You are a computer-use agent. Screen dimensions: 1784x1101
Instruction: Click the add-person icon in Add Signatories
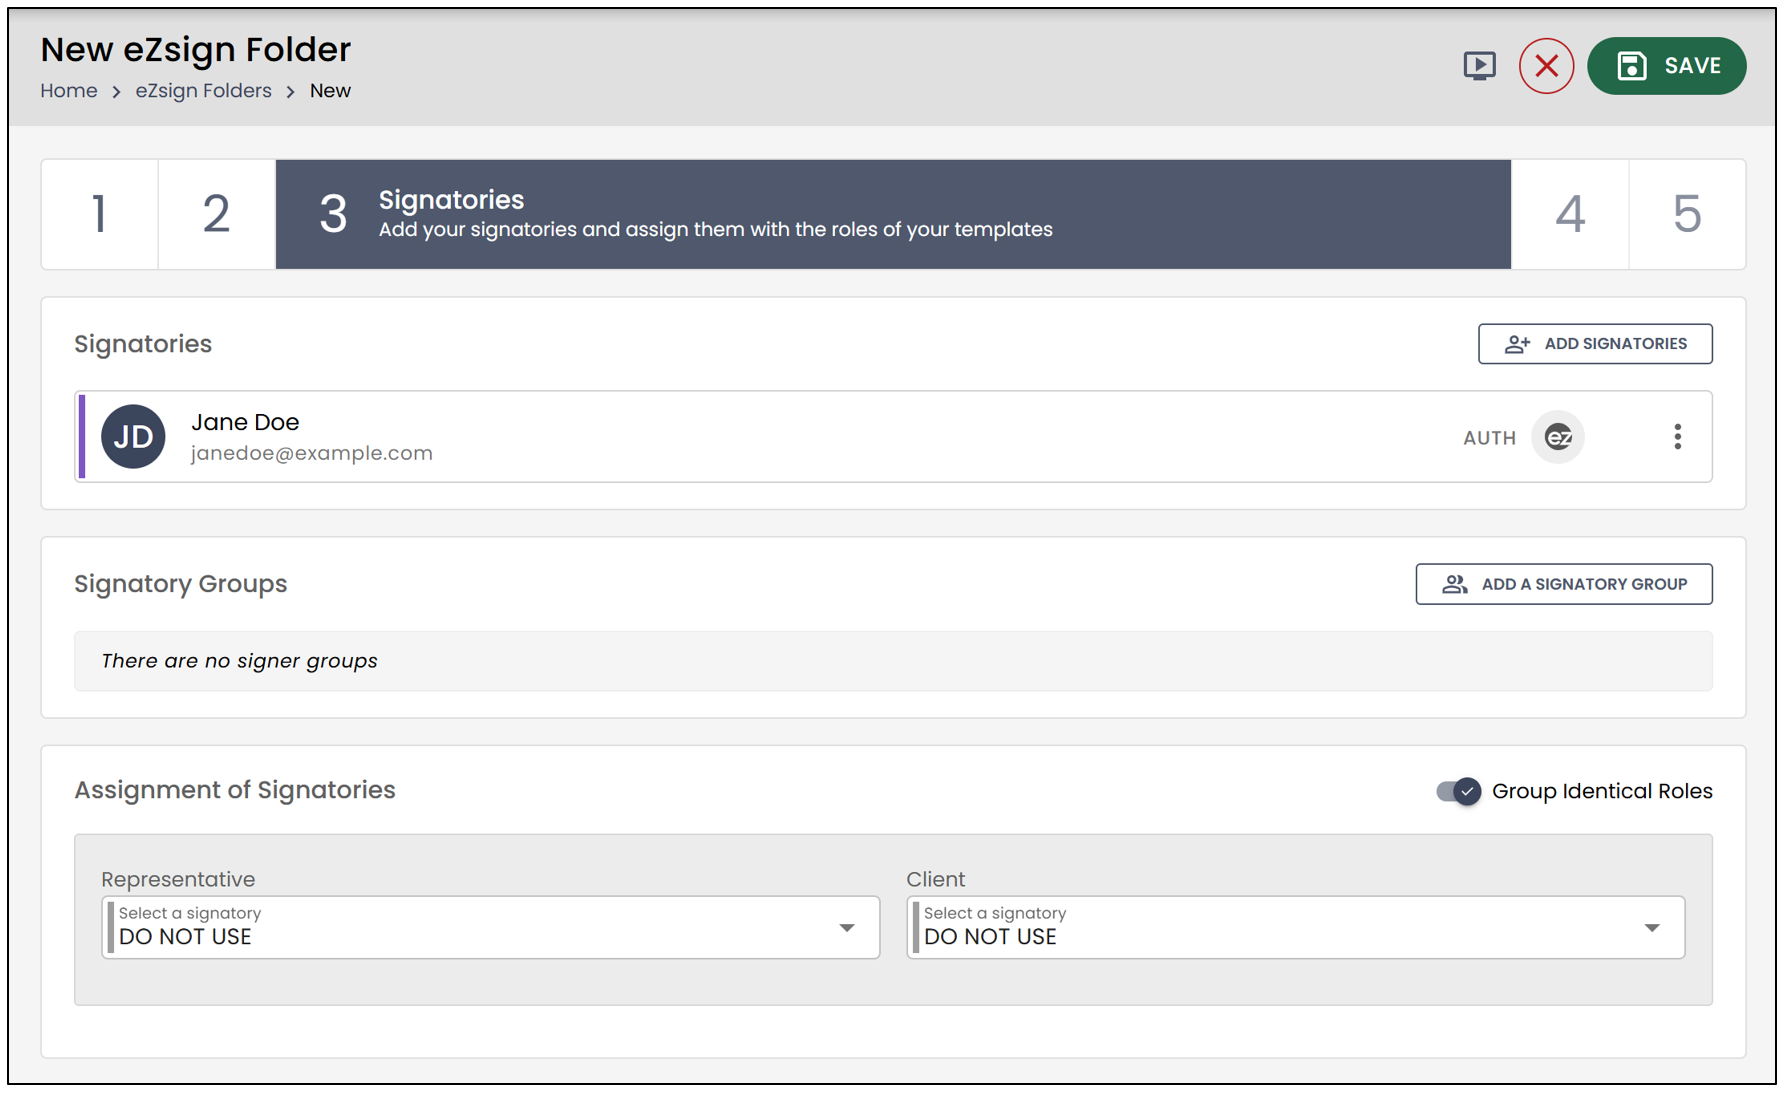click(1517, 344)
